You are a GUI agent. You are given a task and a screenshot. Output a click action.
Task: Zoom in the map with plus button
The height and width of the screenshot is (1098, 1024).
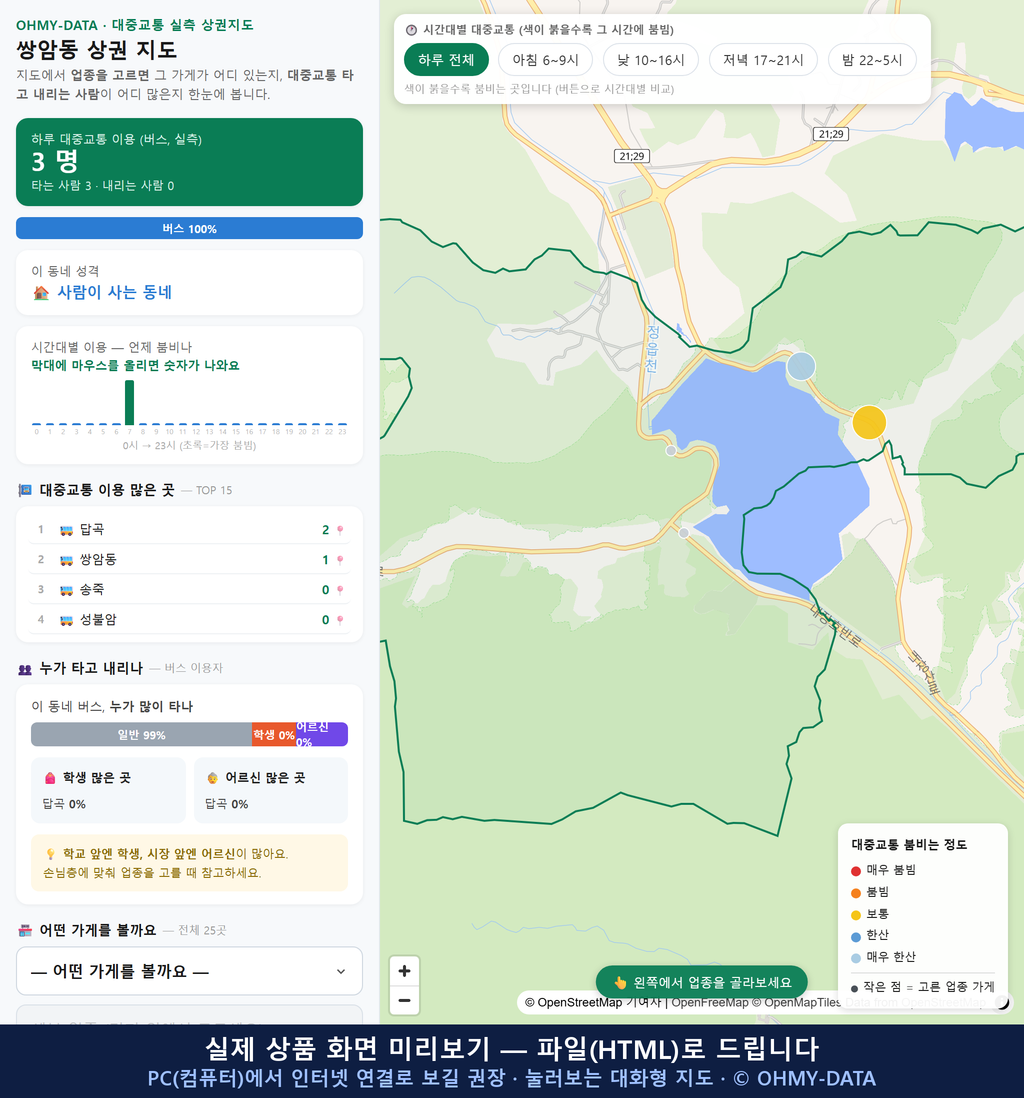point(404,971)
